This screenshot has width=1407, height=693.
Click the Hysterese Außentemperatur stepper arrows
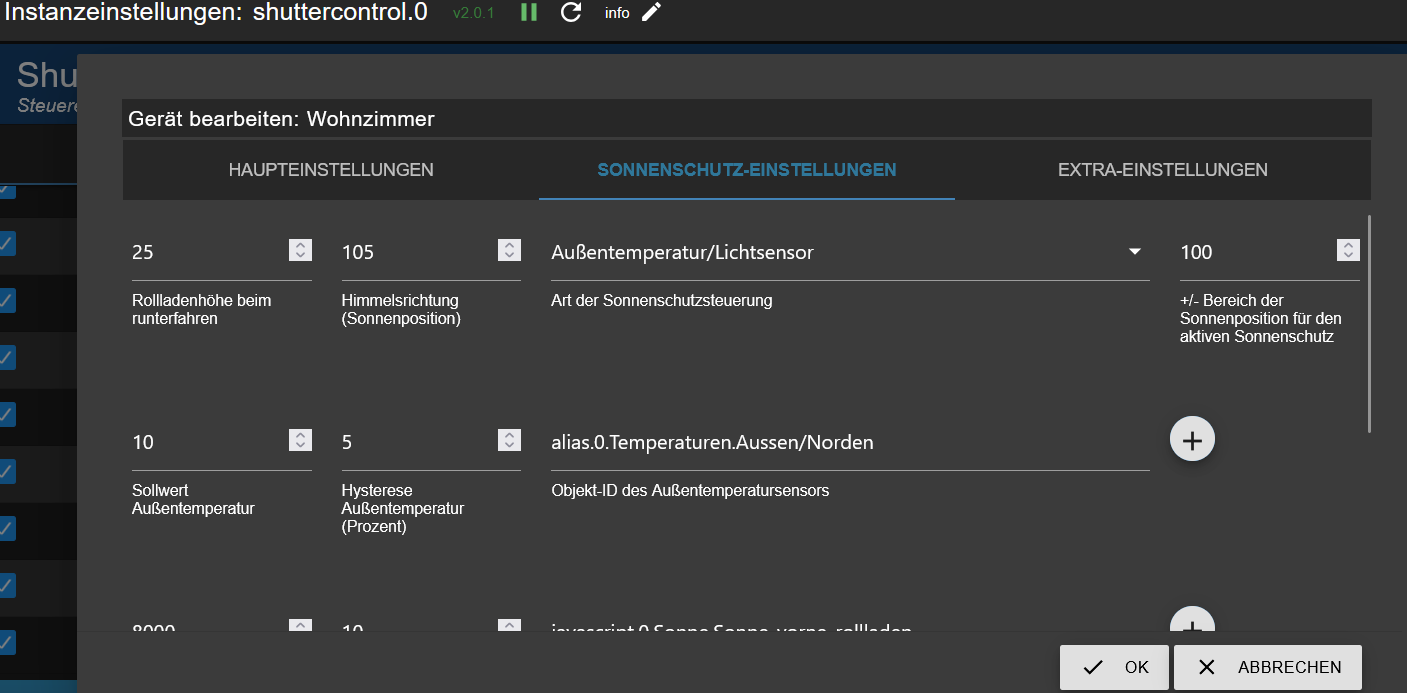coord(510,441)
